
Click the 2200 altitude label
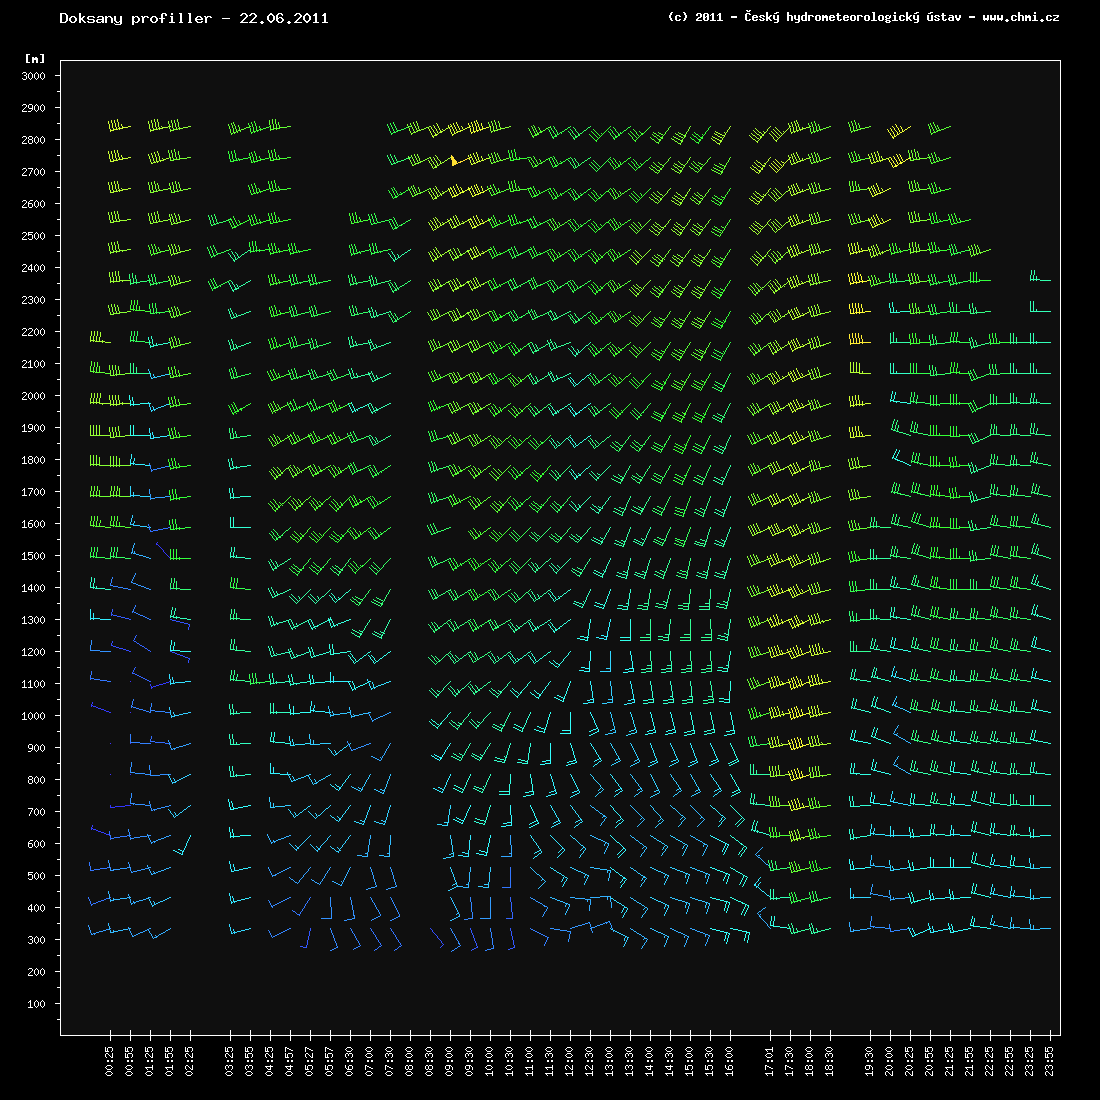(x=34, y=333)
